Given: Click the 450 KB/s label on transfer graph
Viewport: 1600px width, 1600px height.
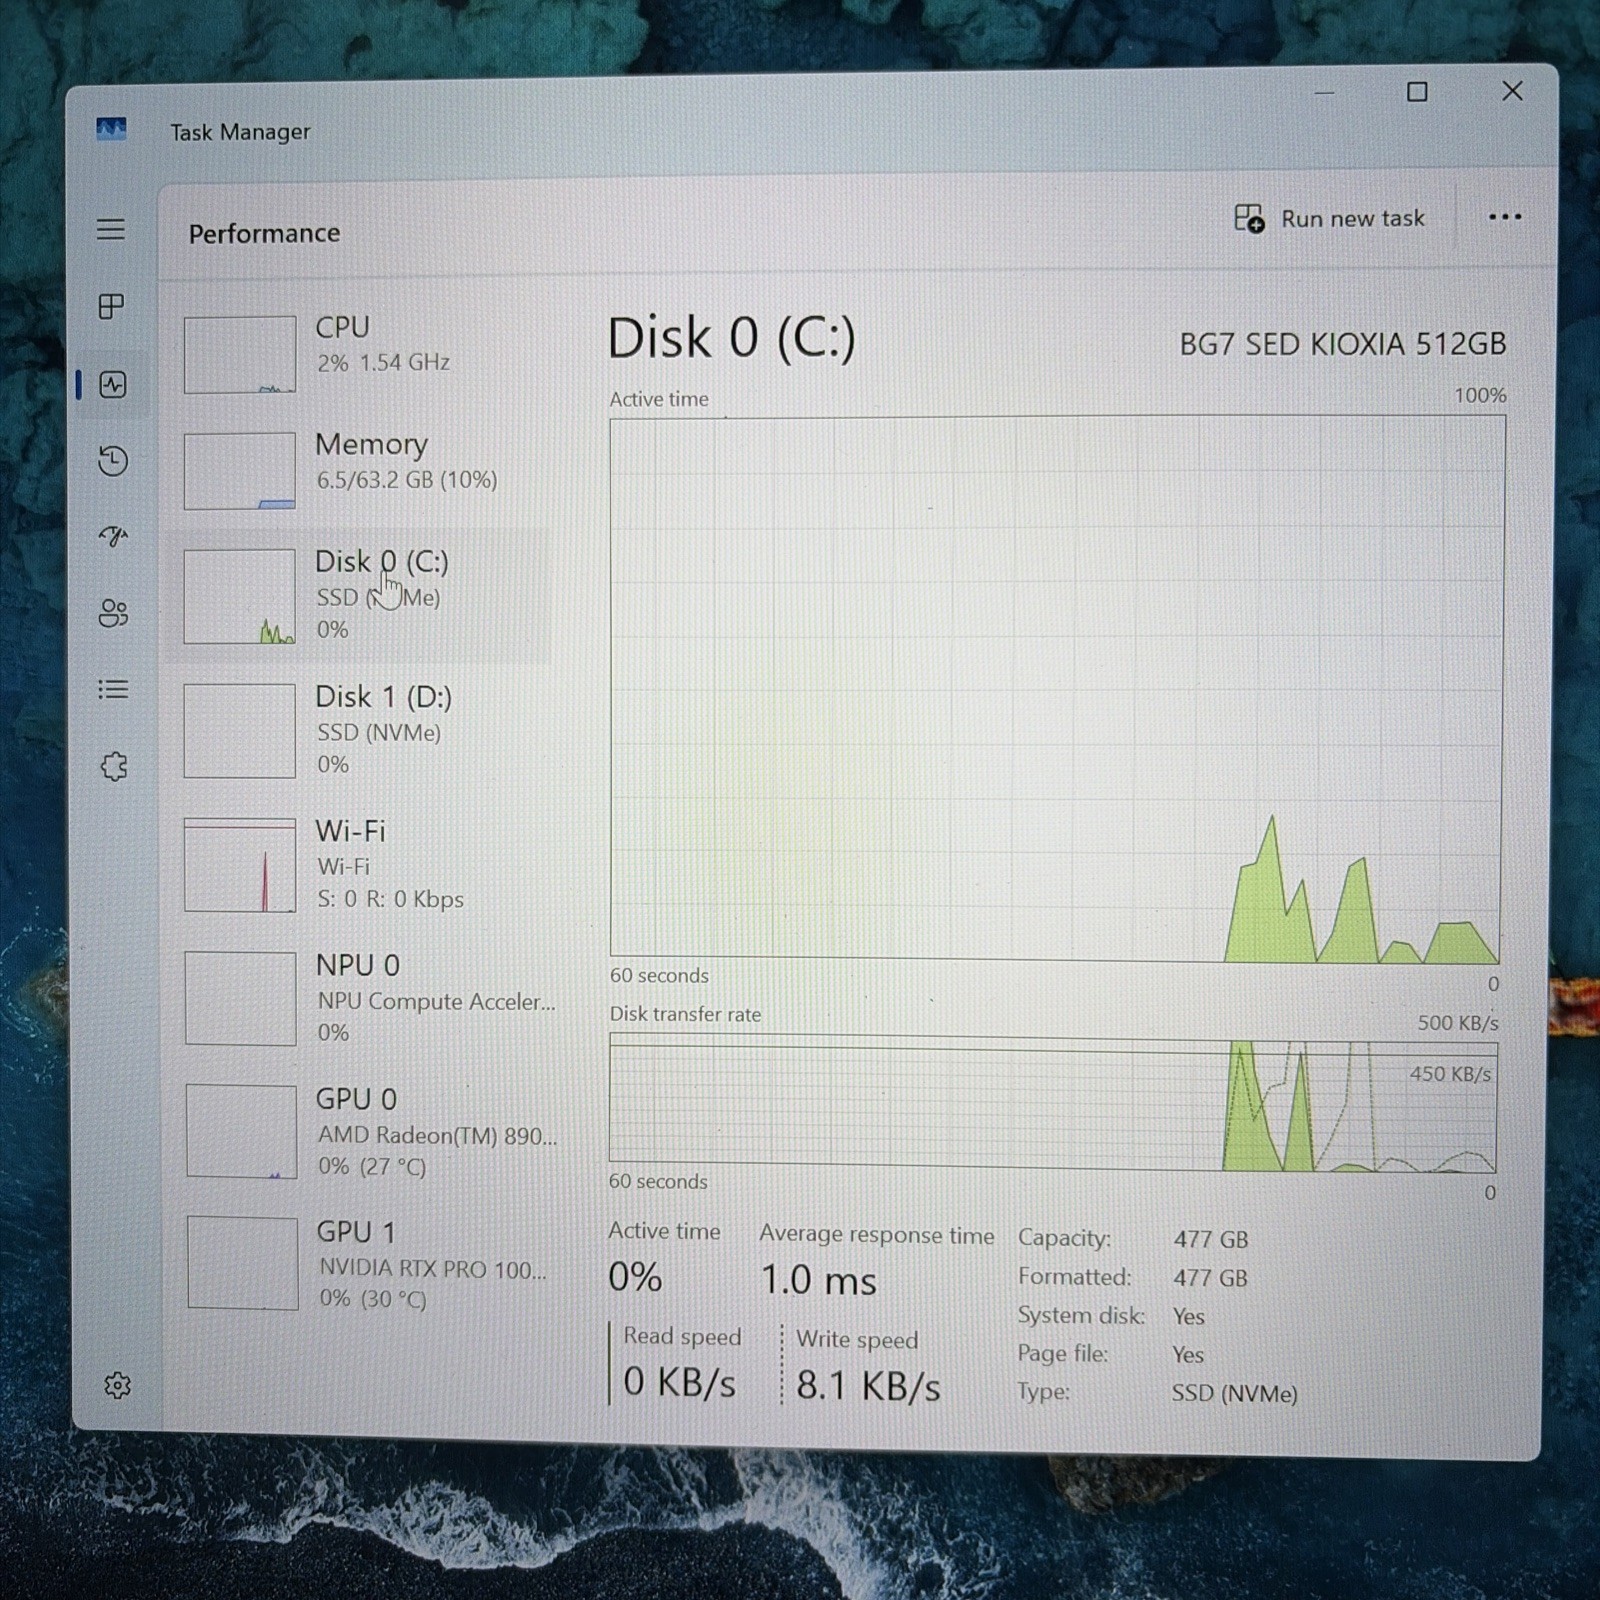Looking at the screenshot, I should 1450,1074.
